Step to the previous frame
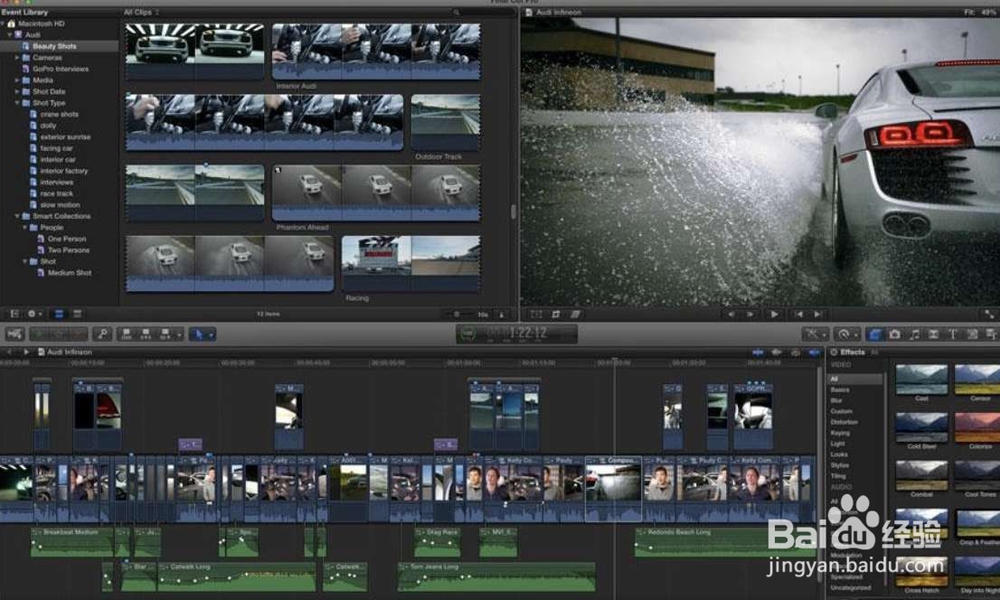 pos(731,314)
